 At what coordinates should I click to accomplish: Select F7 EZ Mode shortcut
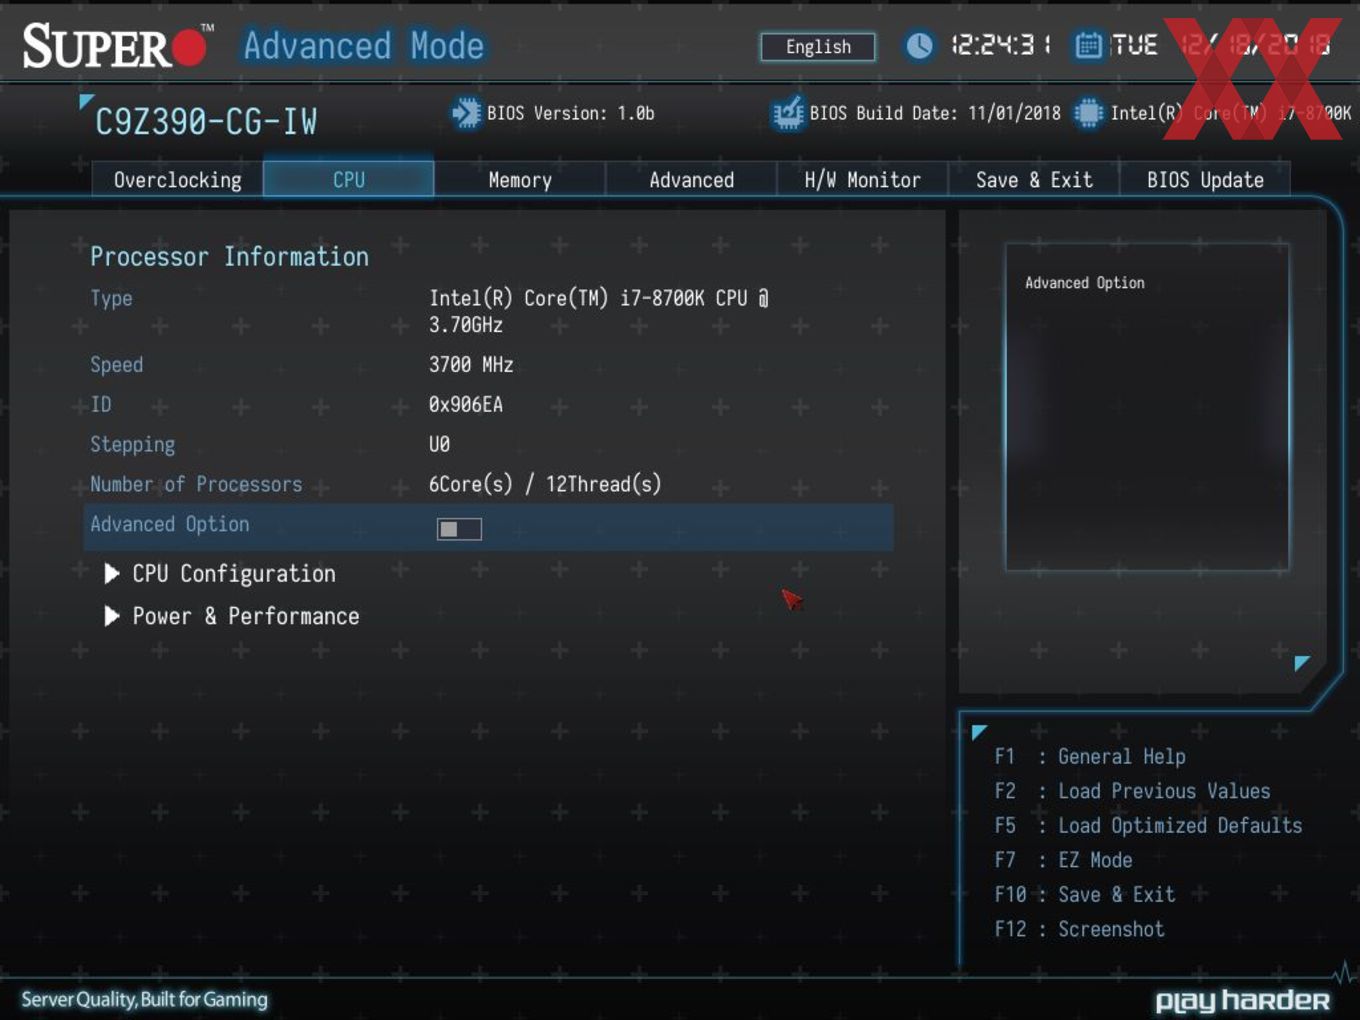coord(1063,860)
